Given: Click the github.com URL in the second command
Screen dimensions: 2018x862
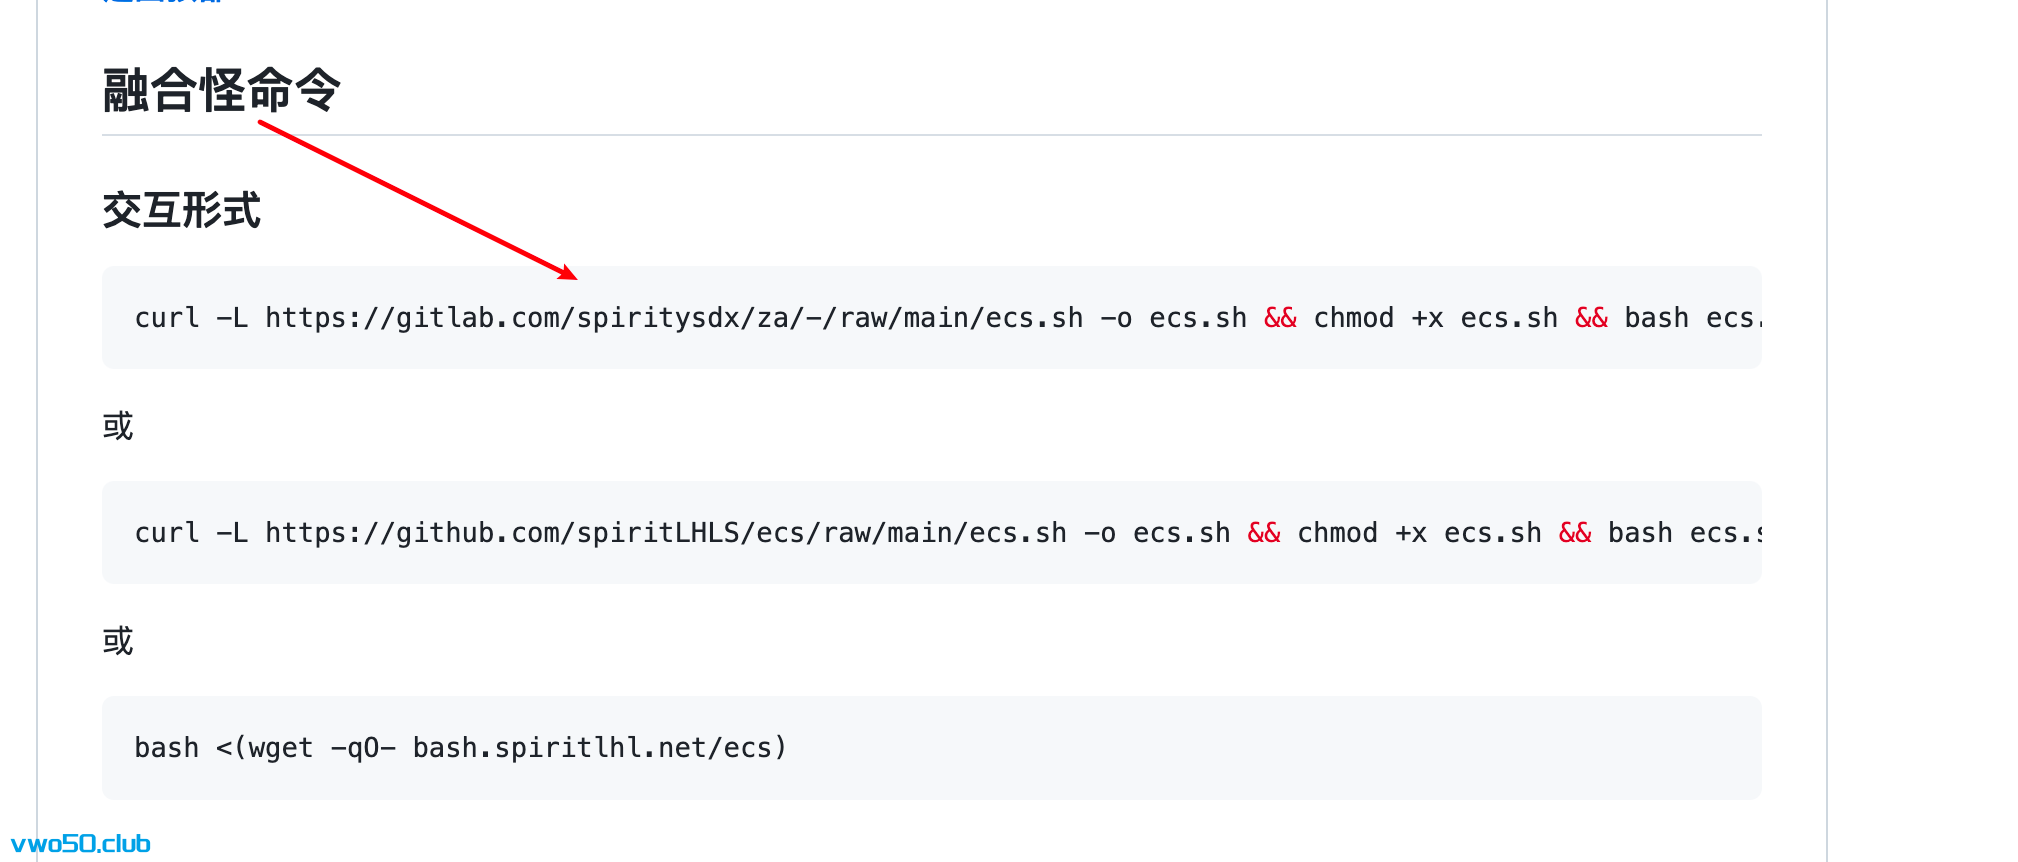Looking at the screenshot, I should (665, 533).
